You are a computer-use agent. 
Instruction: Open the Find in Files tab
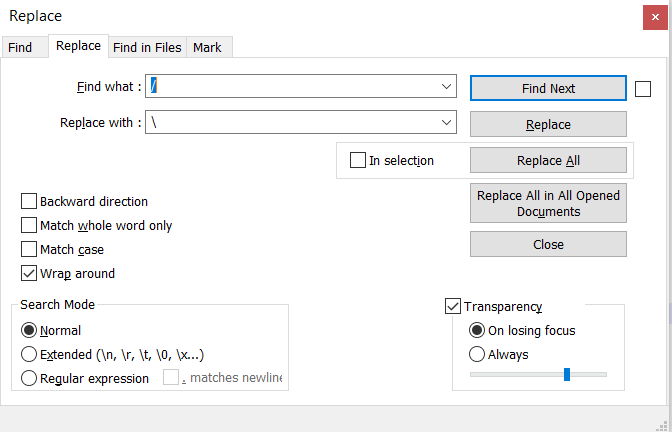[147, 48]
